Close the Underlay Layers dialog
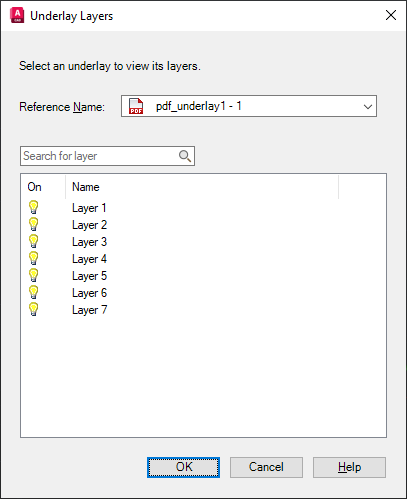The width and height of the screenshot is (407, 499). (x=391, y=15)
